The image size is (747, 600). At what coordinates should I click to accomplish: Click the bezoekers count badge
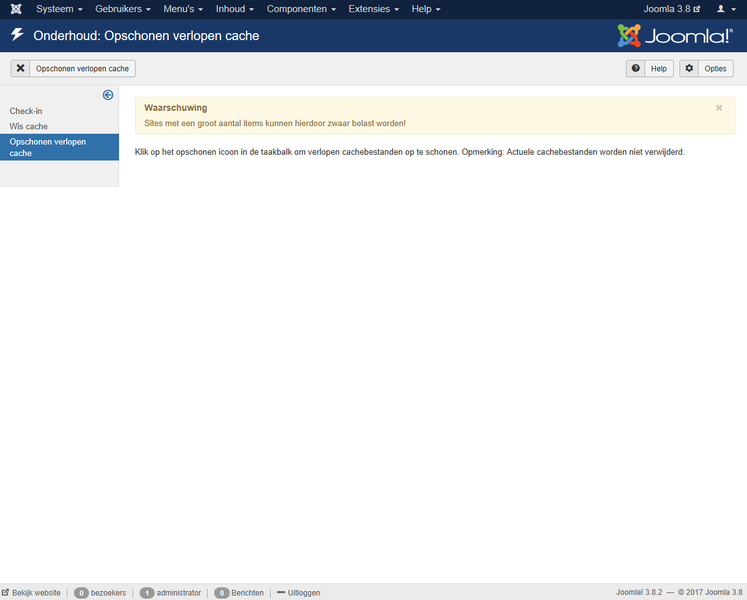coord(81,593)
